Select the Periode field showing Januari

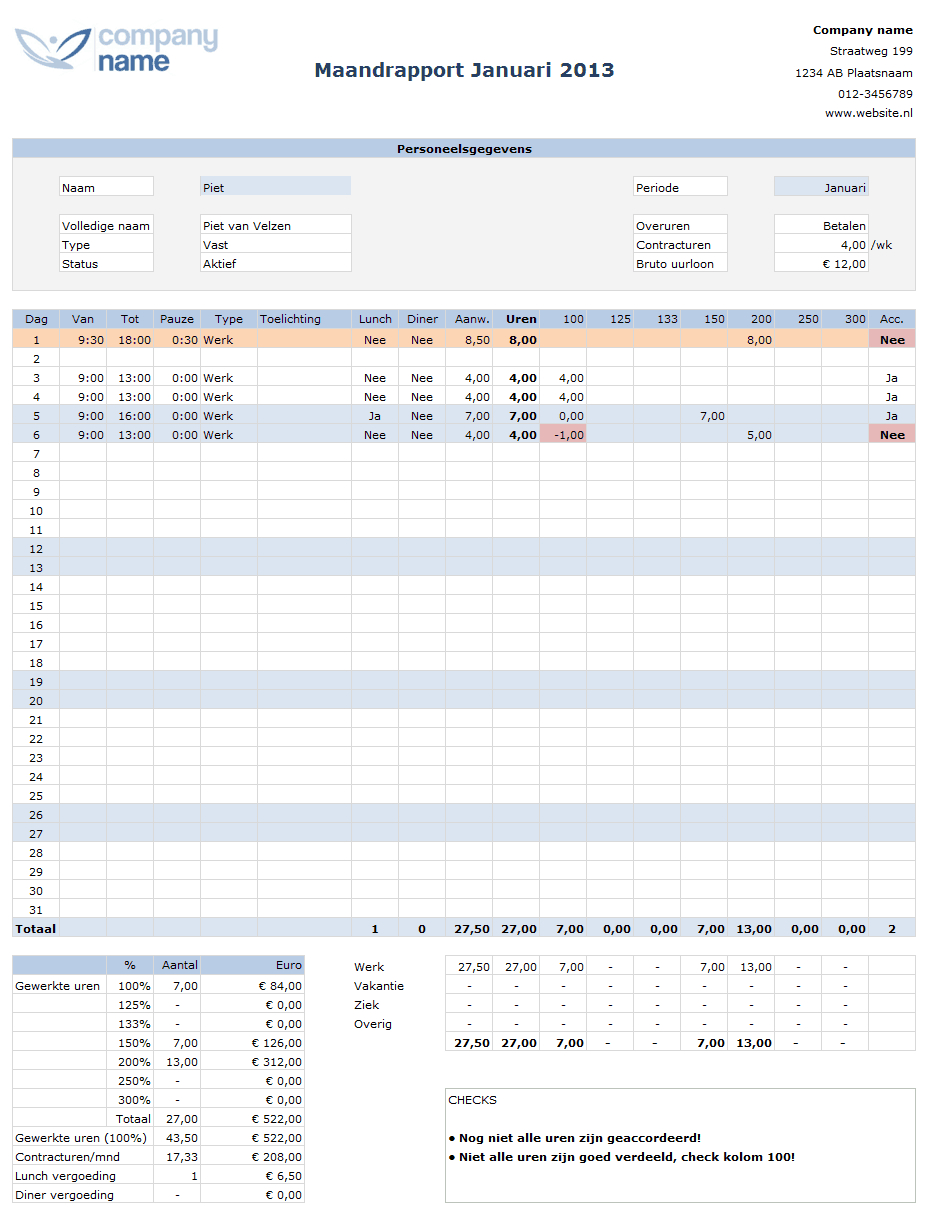pos(821,187)
